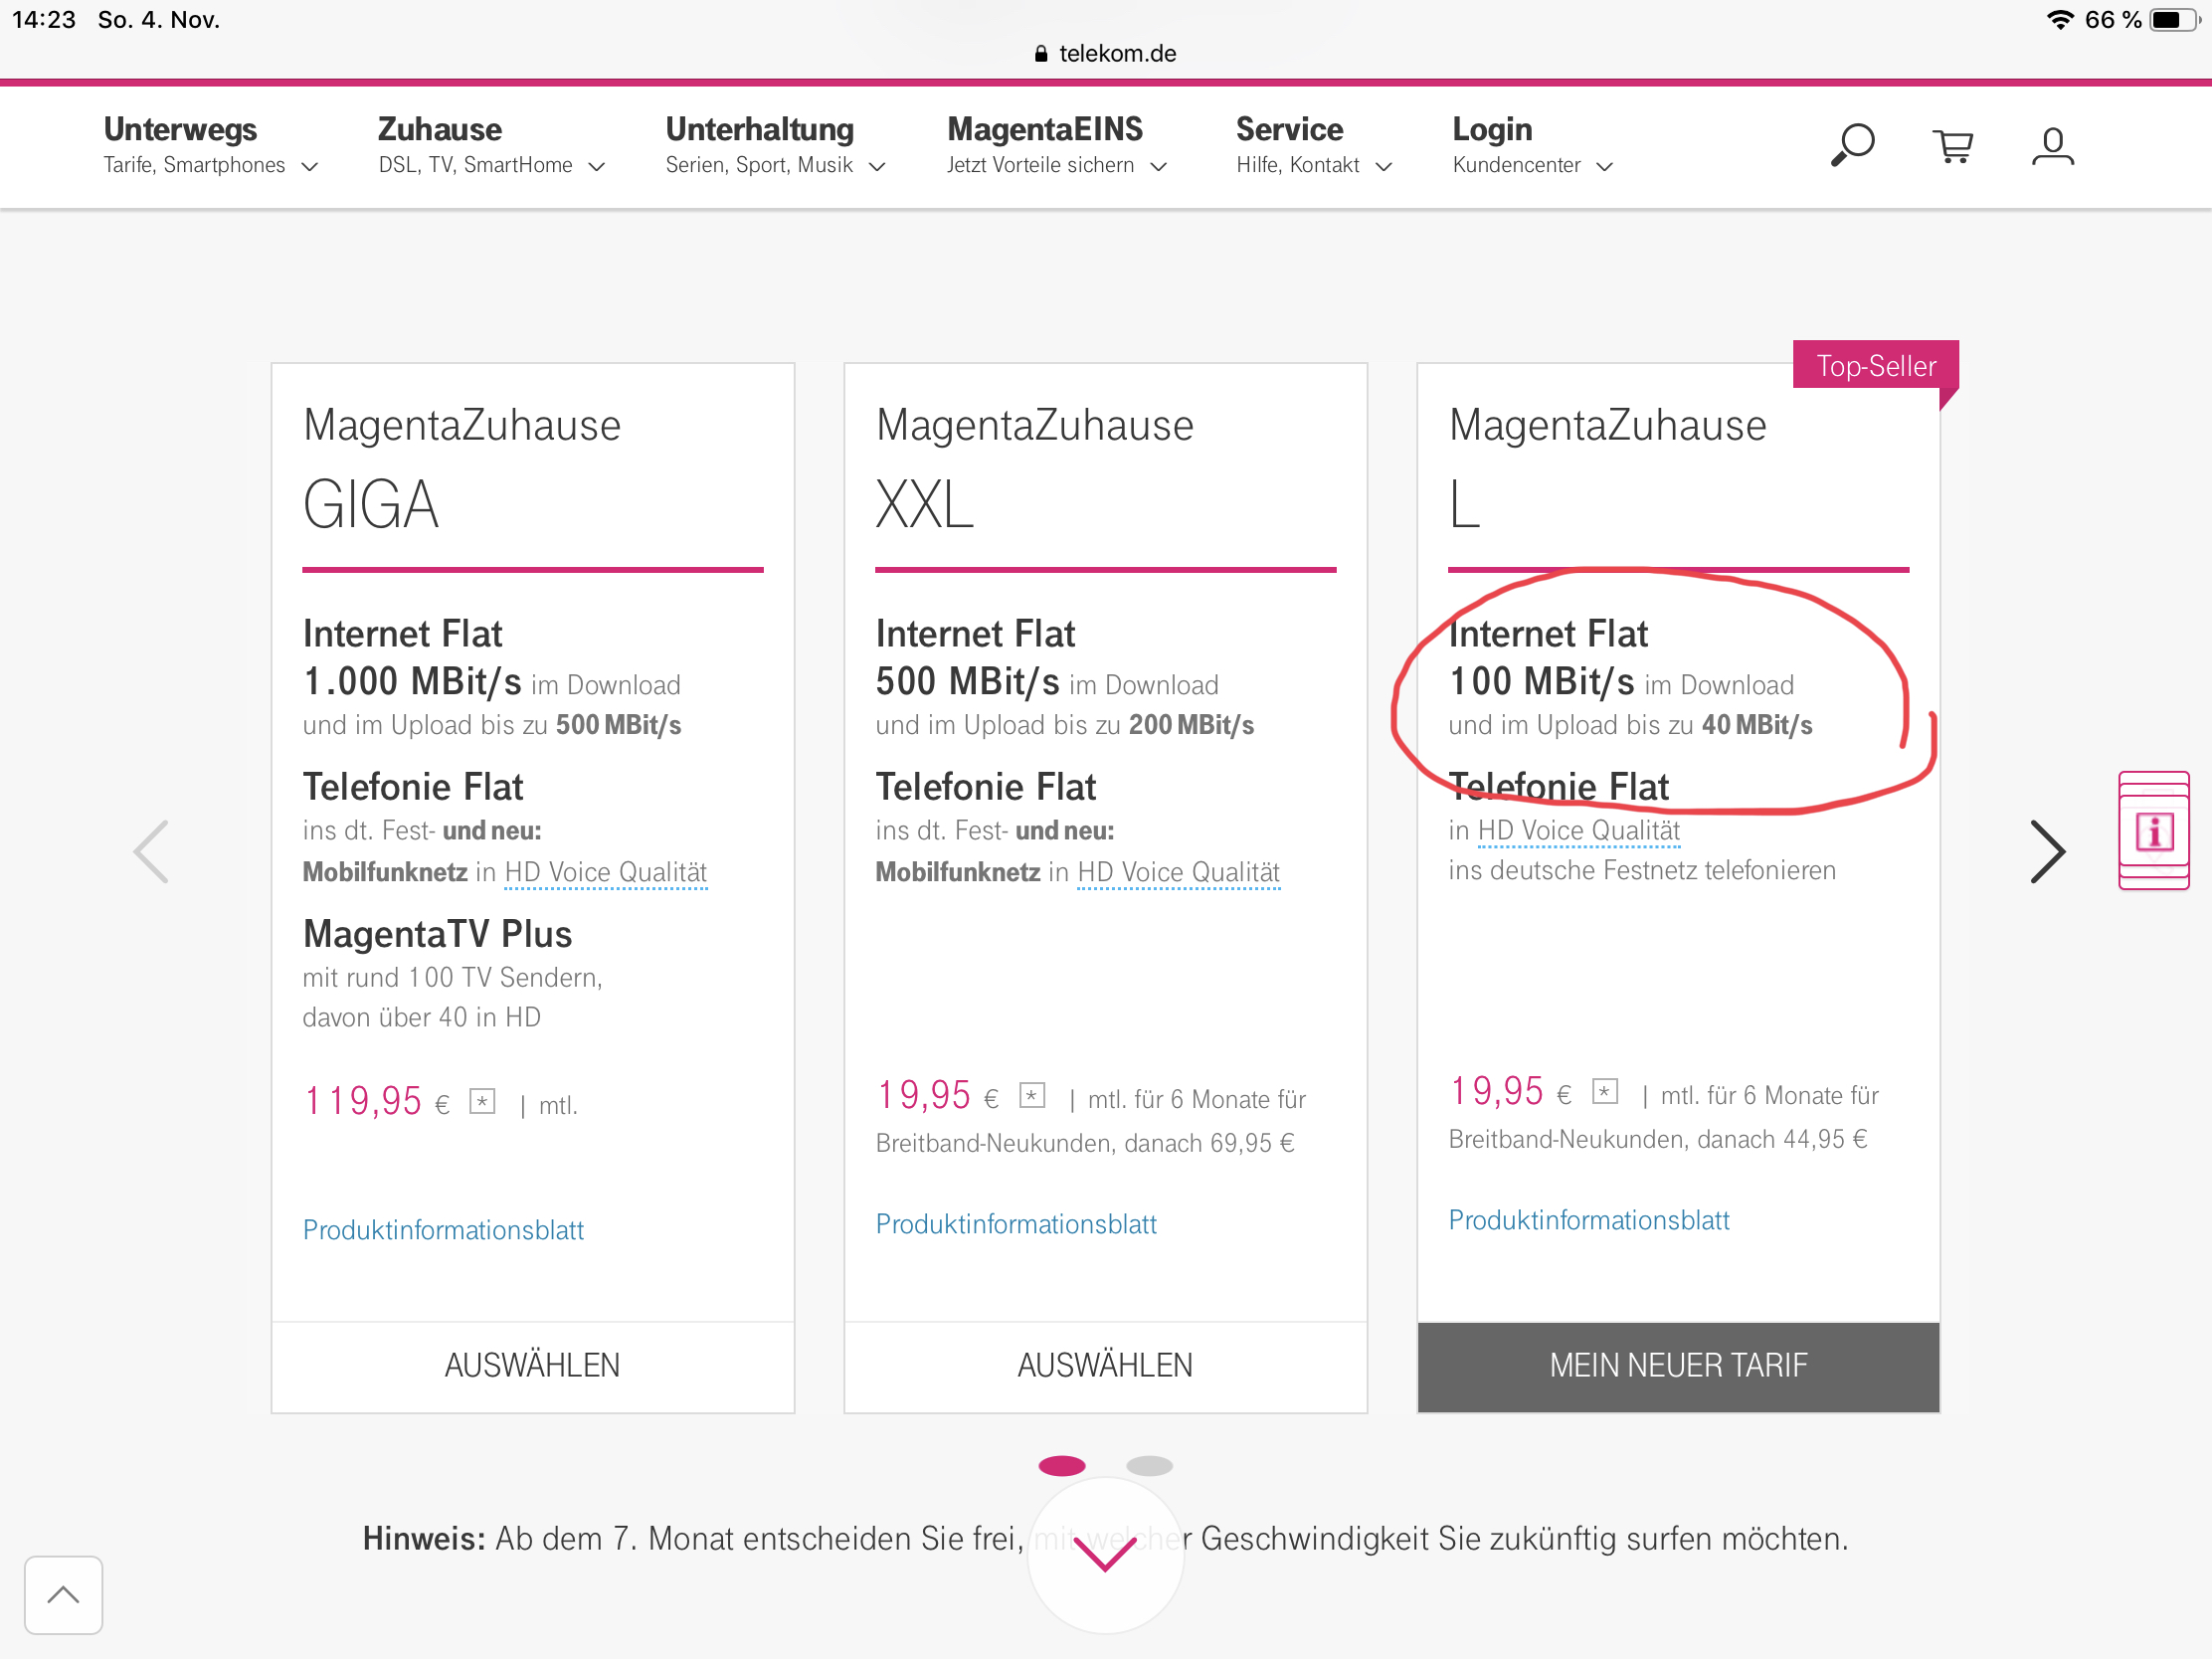Click the magenta scroll-down chevron circle
Viewport: 2212px width, 1659px height.
click(x=1105, y=1553)
